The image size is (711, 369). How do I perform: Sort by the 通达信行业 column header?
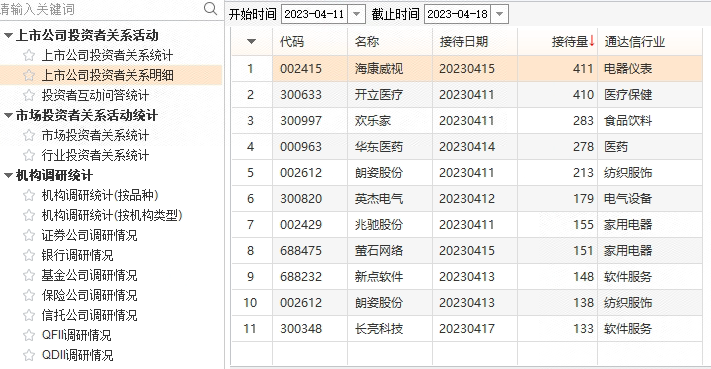point(650,42)
